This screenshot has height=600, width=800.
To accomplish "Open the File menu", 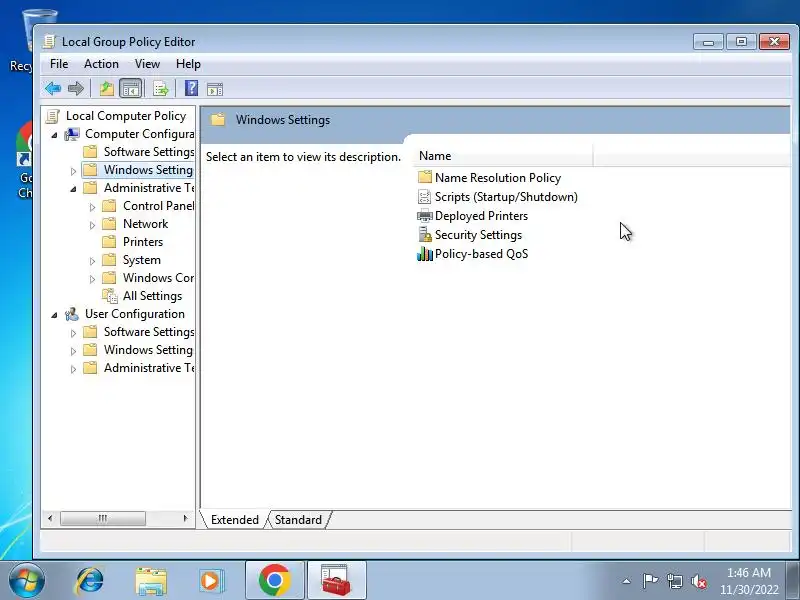I will coord(59,64).
